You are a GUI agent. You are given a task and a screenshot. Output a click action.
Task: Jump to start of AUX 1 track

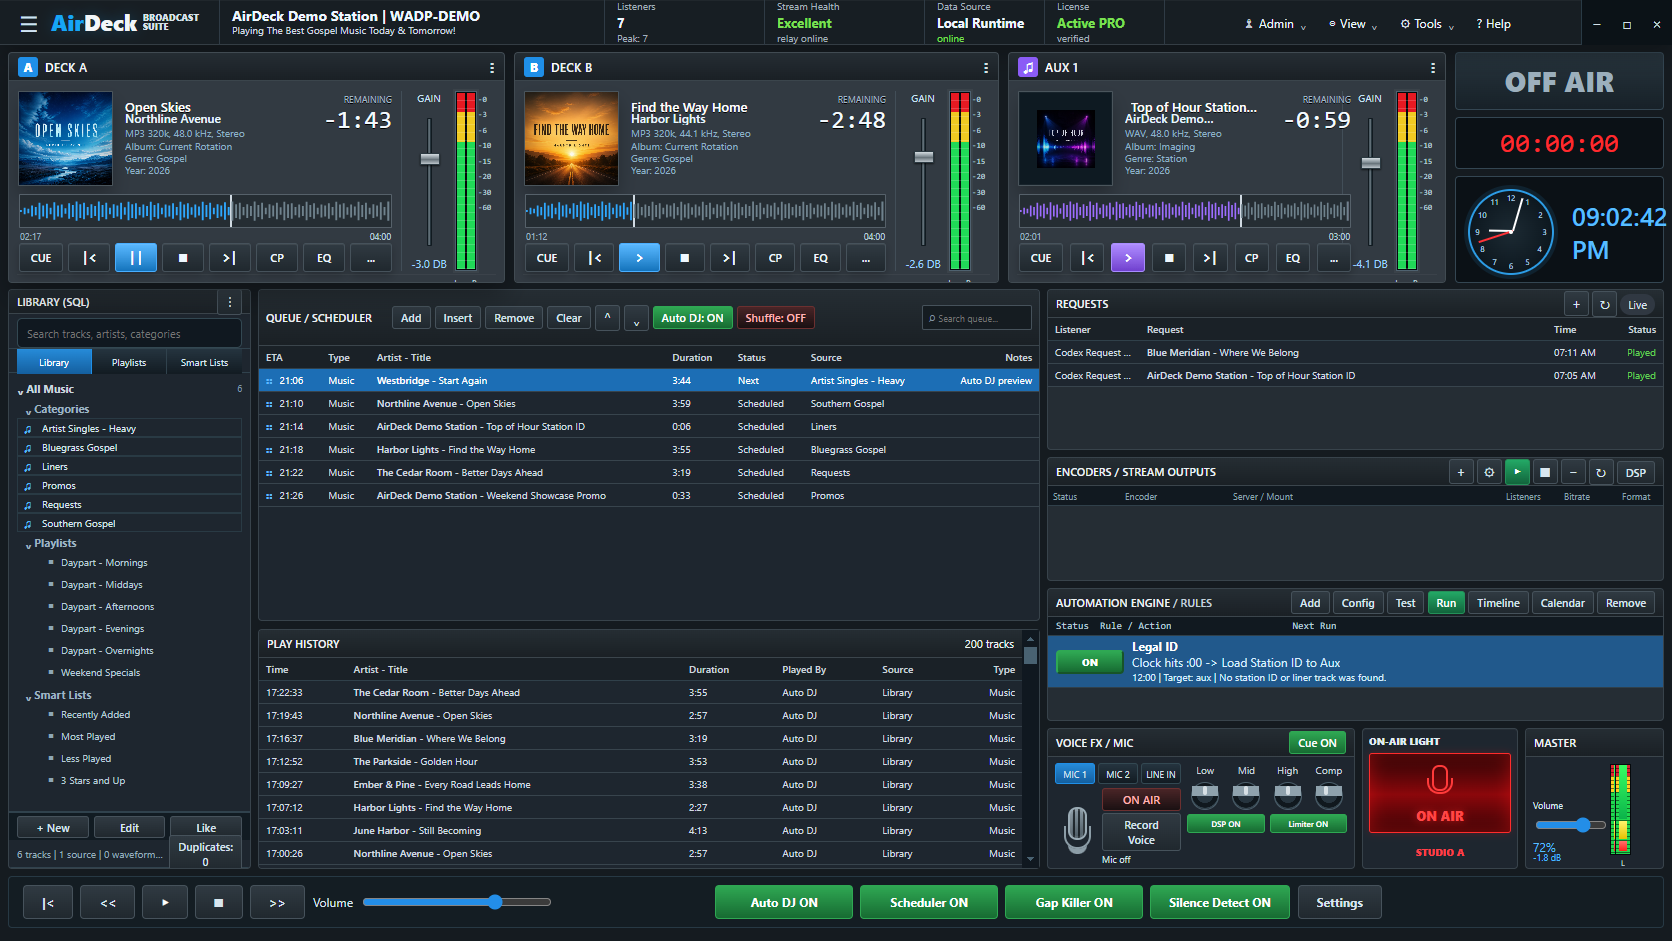pos(1087,258)
